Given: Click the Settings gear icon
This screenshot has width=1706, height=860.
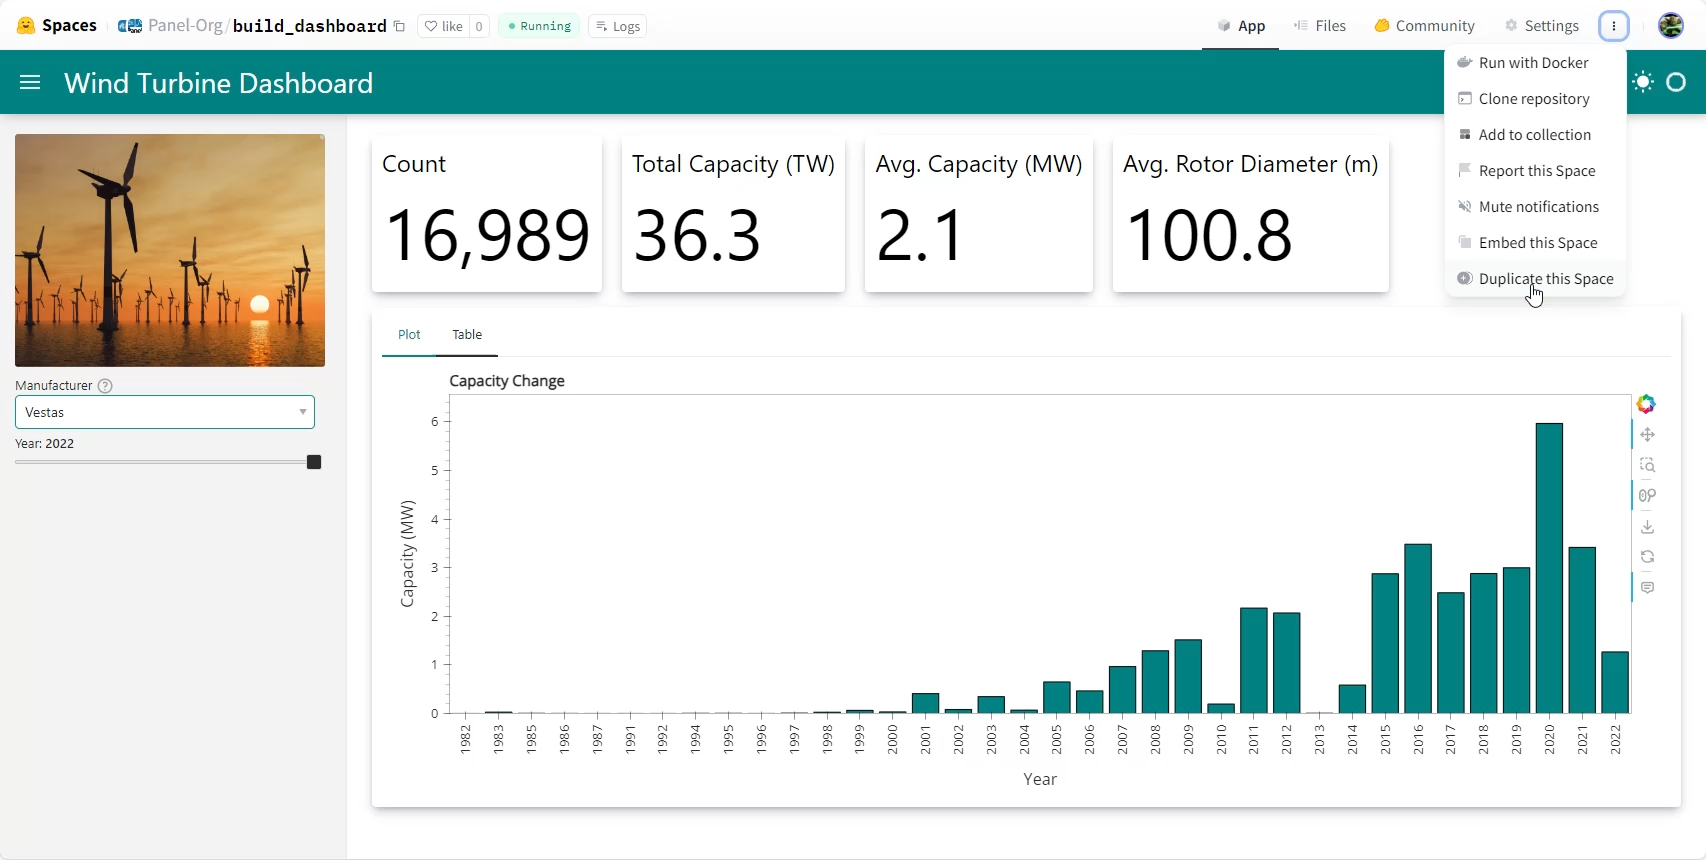Looking at the screenshot, I should click(1511, 26).
